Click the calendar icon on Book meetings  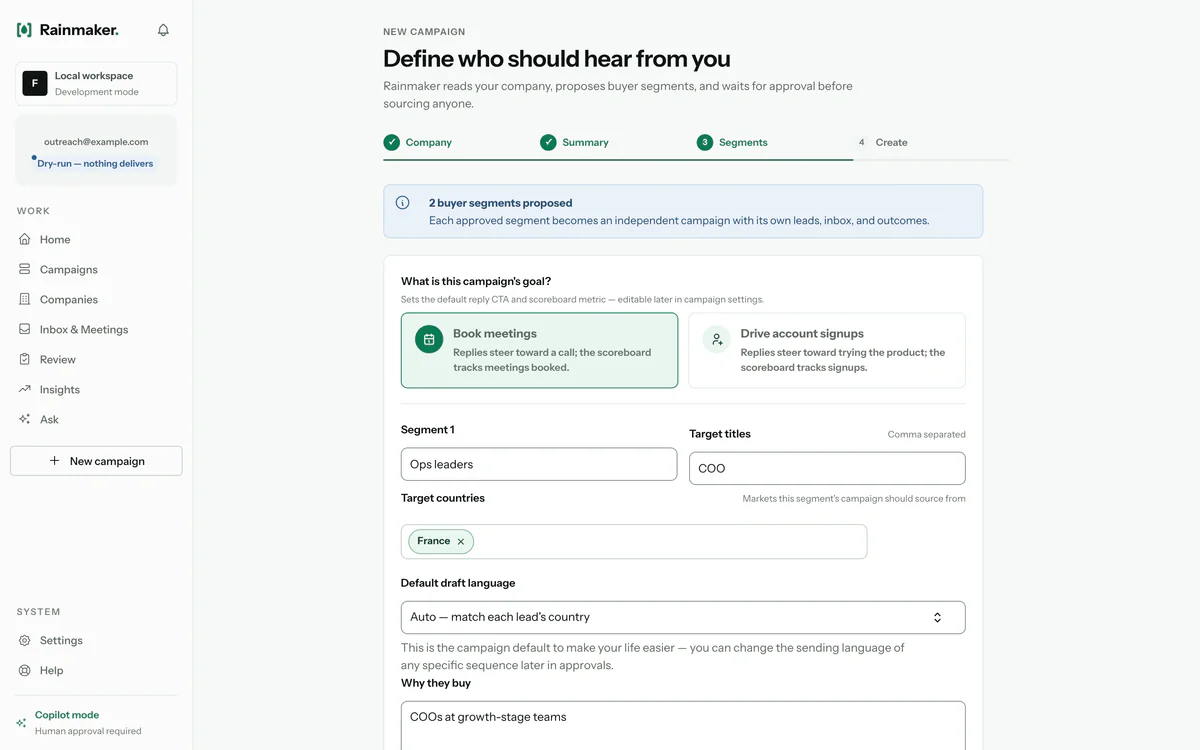[x=429, y=339]
